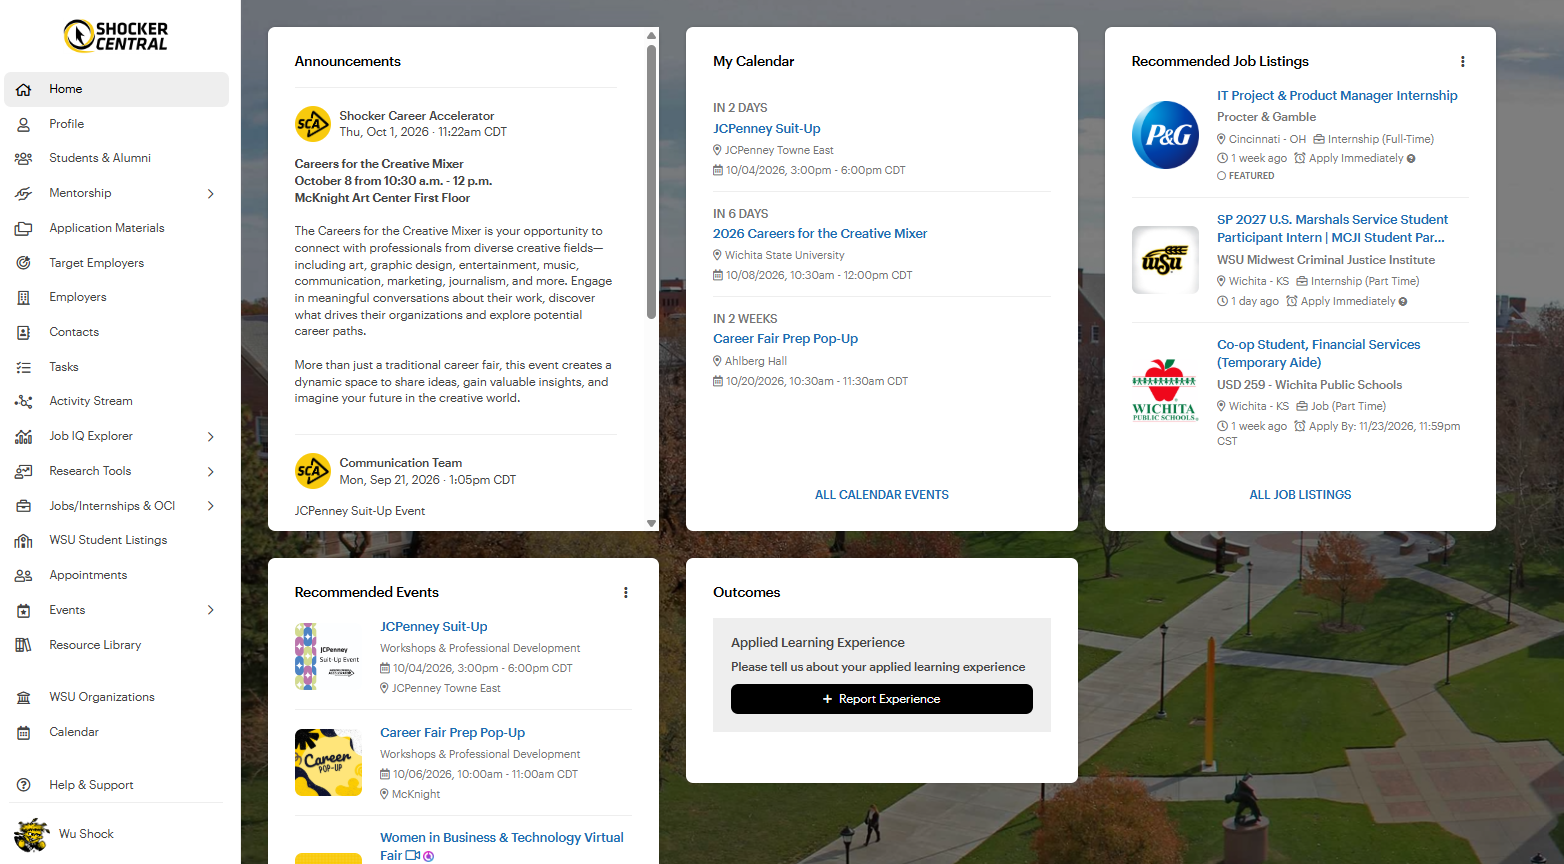Navigate to WSU Student Listings

tap(117, 540)
